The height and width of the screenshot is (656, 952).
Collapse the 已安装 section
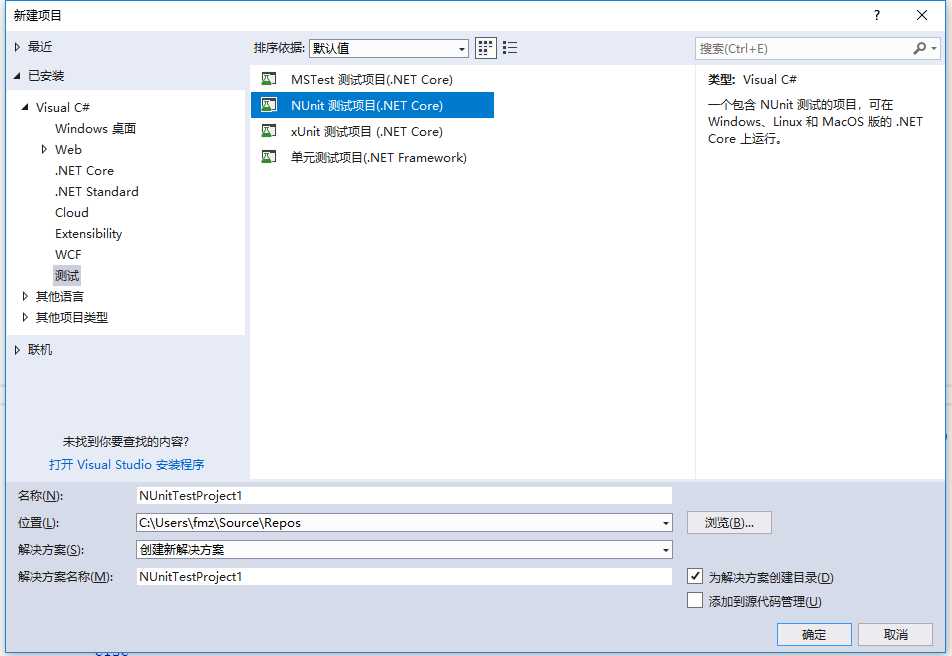click(x=17, y=76)
